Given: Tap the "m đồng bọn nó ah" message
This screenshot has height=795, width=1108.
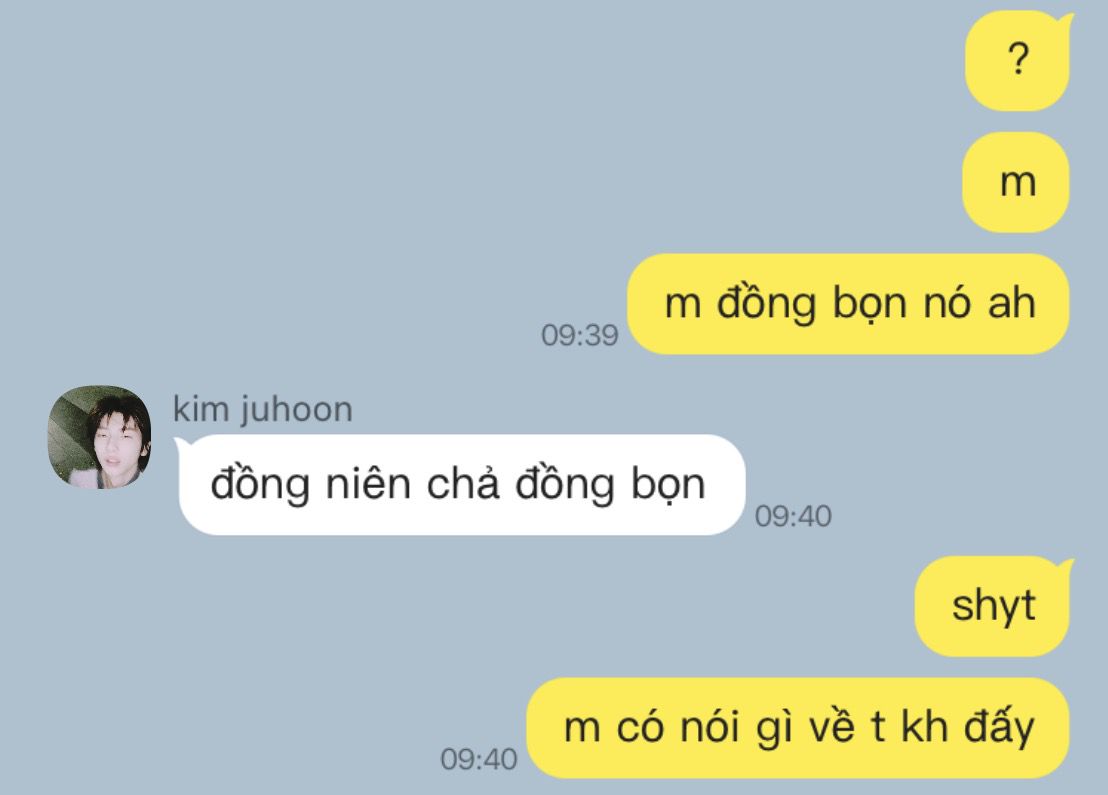Looking at the screenshot, I should click(849, 304).
